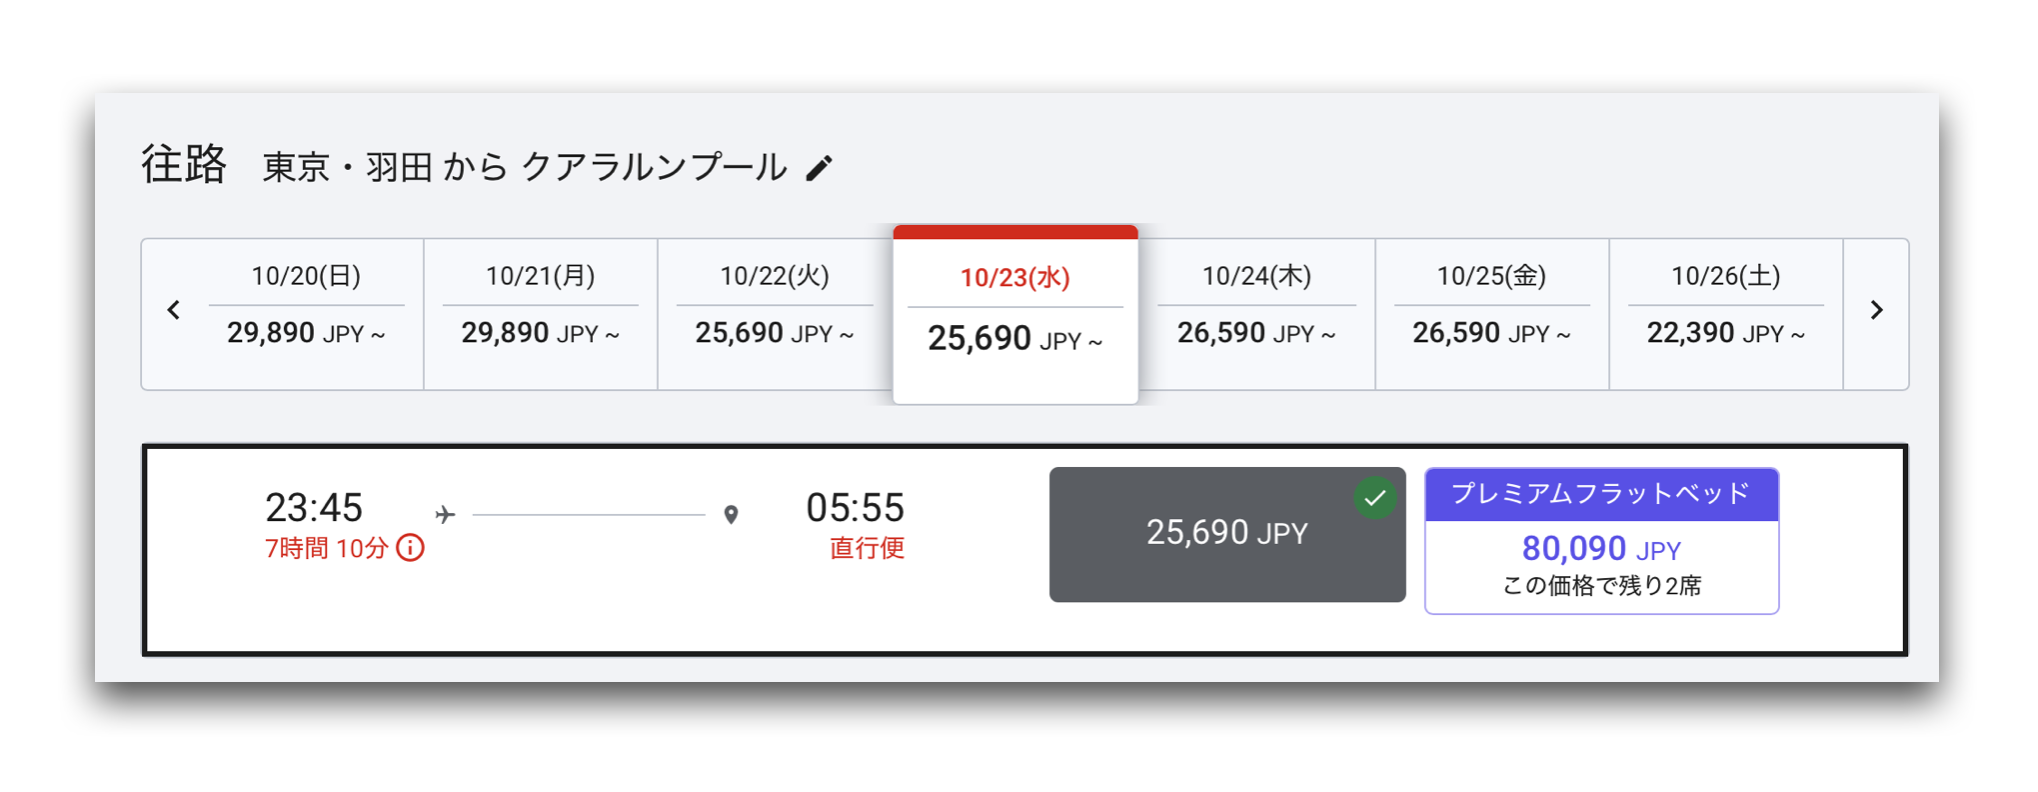This screenshot has height=792, width=2038.
Task: Select the 10/26(土) date tab
Action: pyautogui.click(x=1726, y=314)
